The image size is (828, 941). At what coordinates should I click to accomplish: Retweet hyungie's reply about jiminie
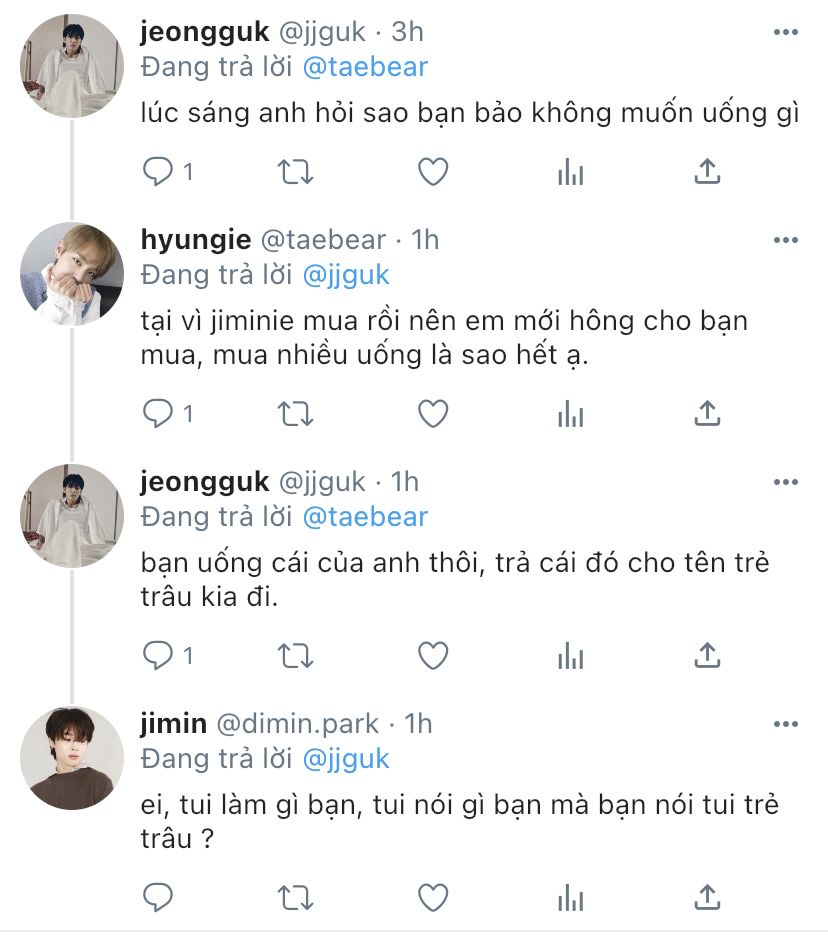point(295,413)
